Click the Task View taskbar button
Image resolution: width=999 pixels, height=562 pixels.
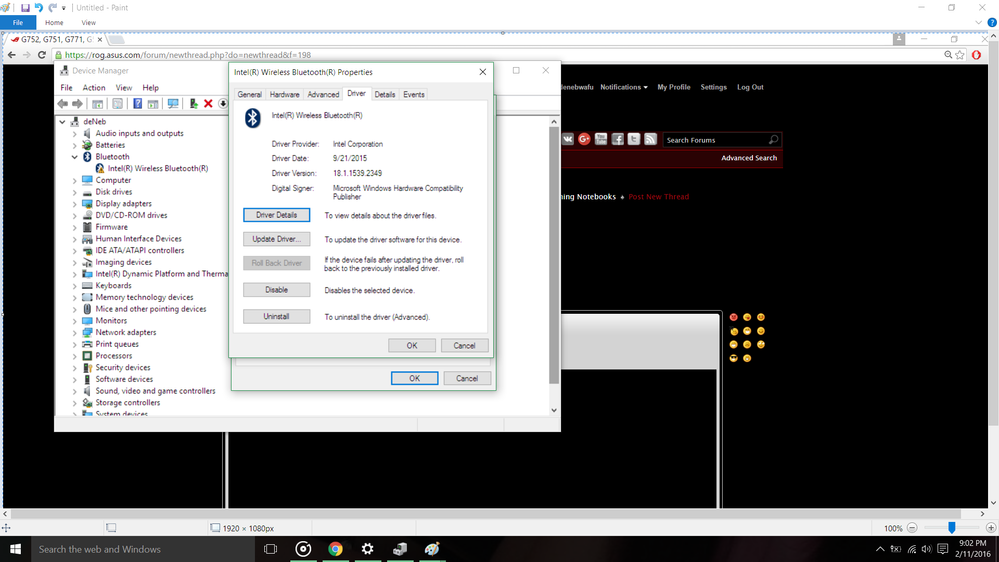click(270, 549)
